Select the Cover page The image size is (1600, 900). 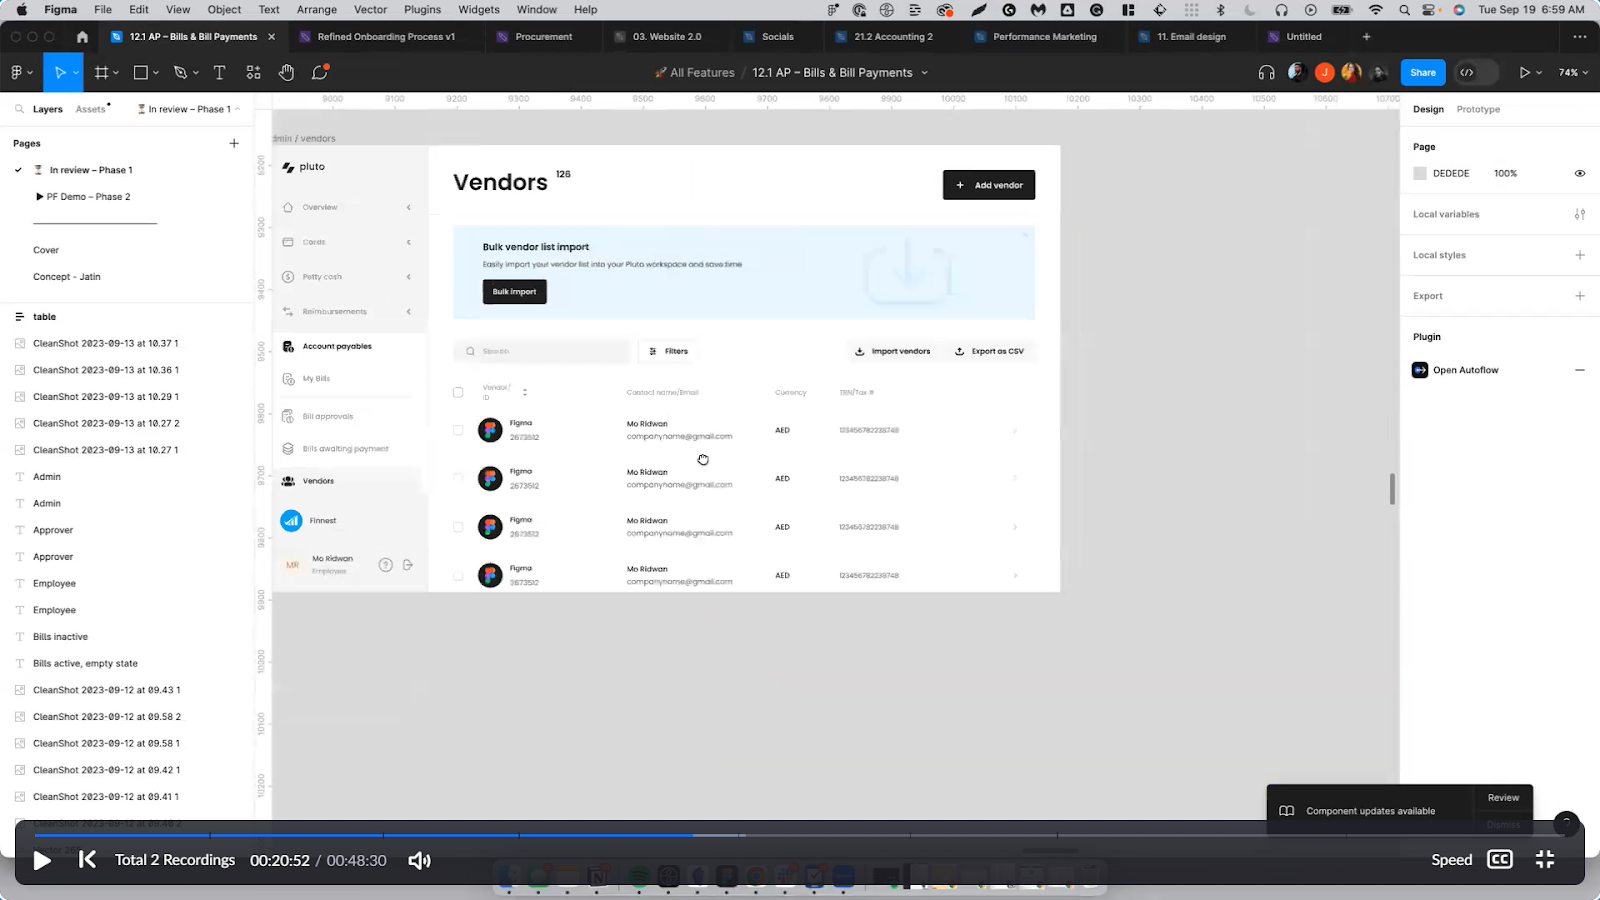(x=46, y=250)
